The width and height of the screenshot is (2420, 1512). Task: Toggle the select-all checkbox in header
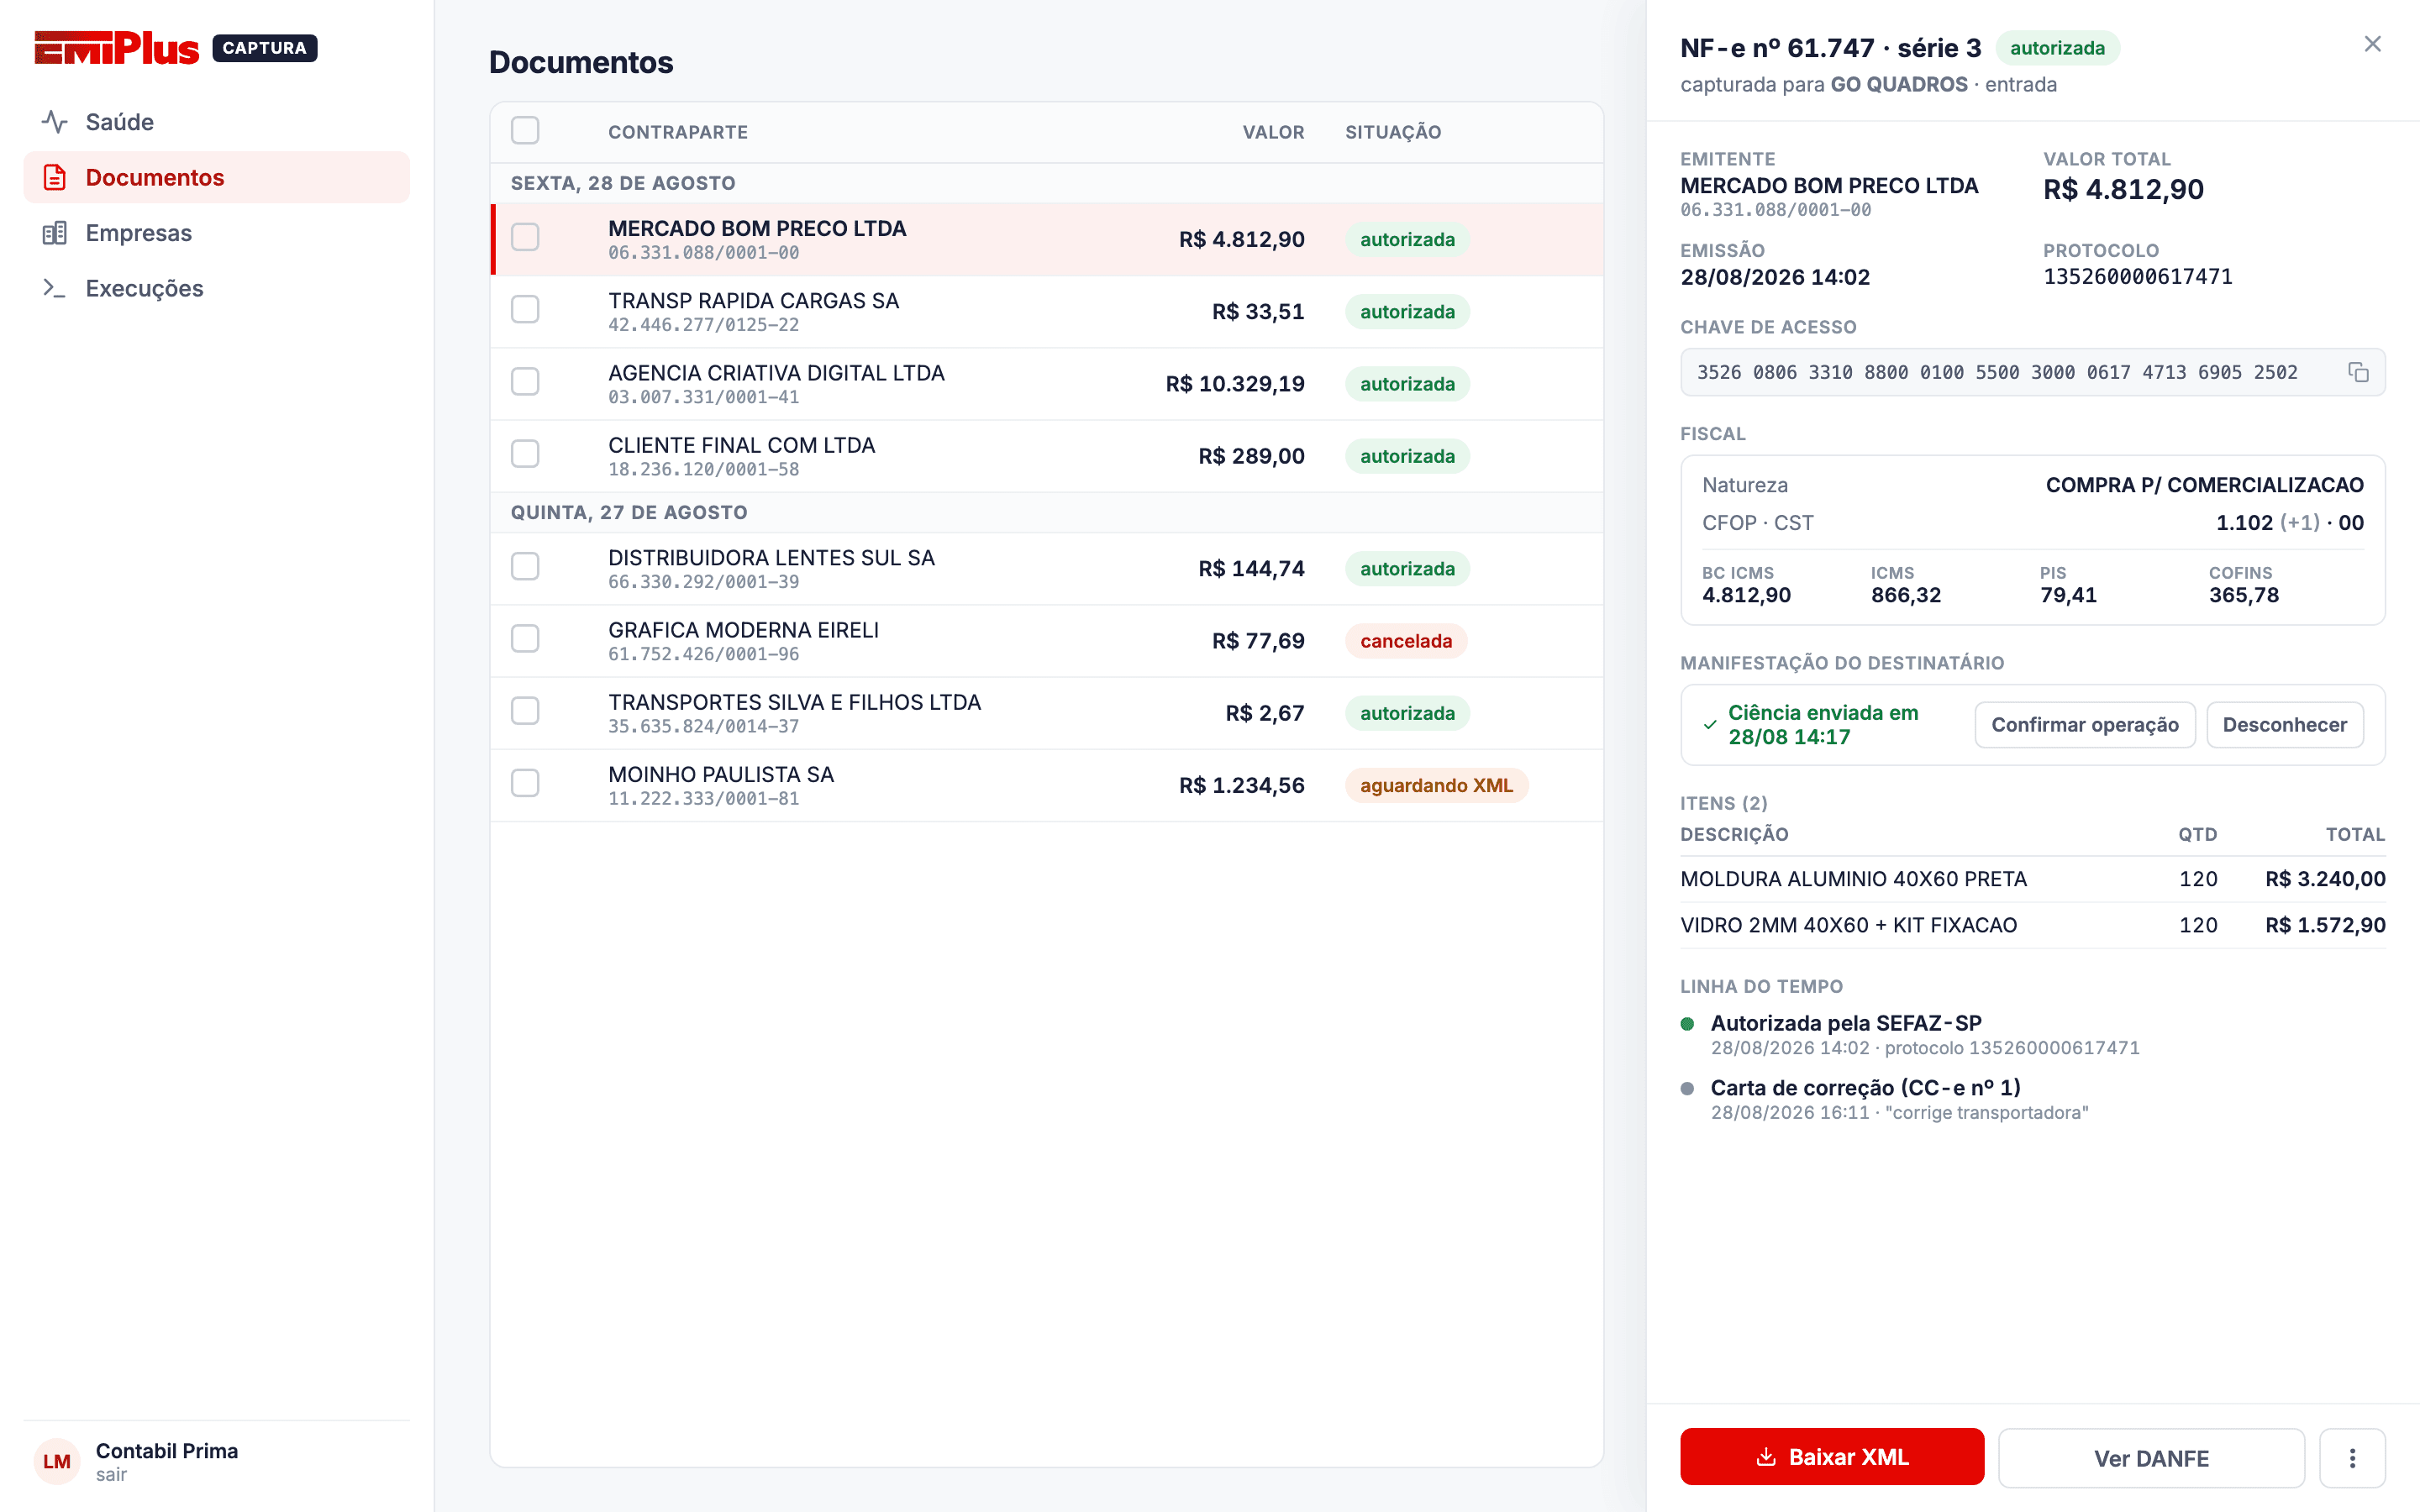[x=525, y=131]
